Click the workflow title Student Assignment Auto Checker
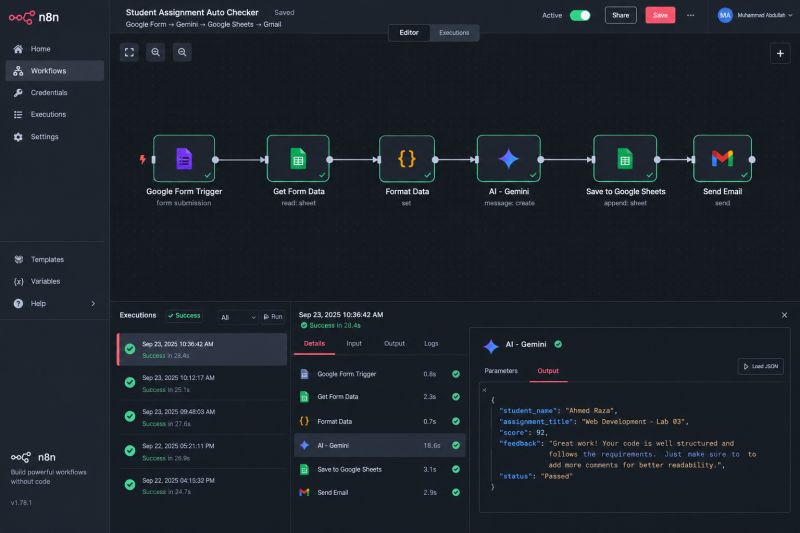Screen dimensions: 800x533 pyautogui.click(x=192, y=12)
